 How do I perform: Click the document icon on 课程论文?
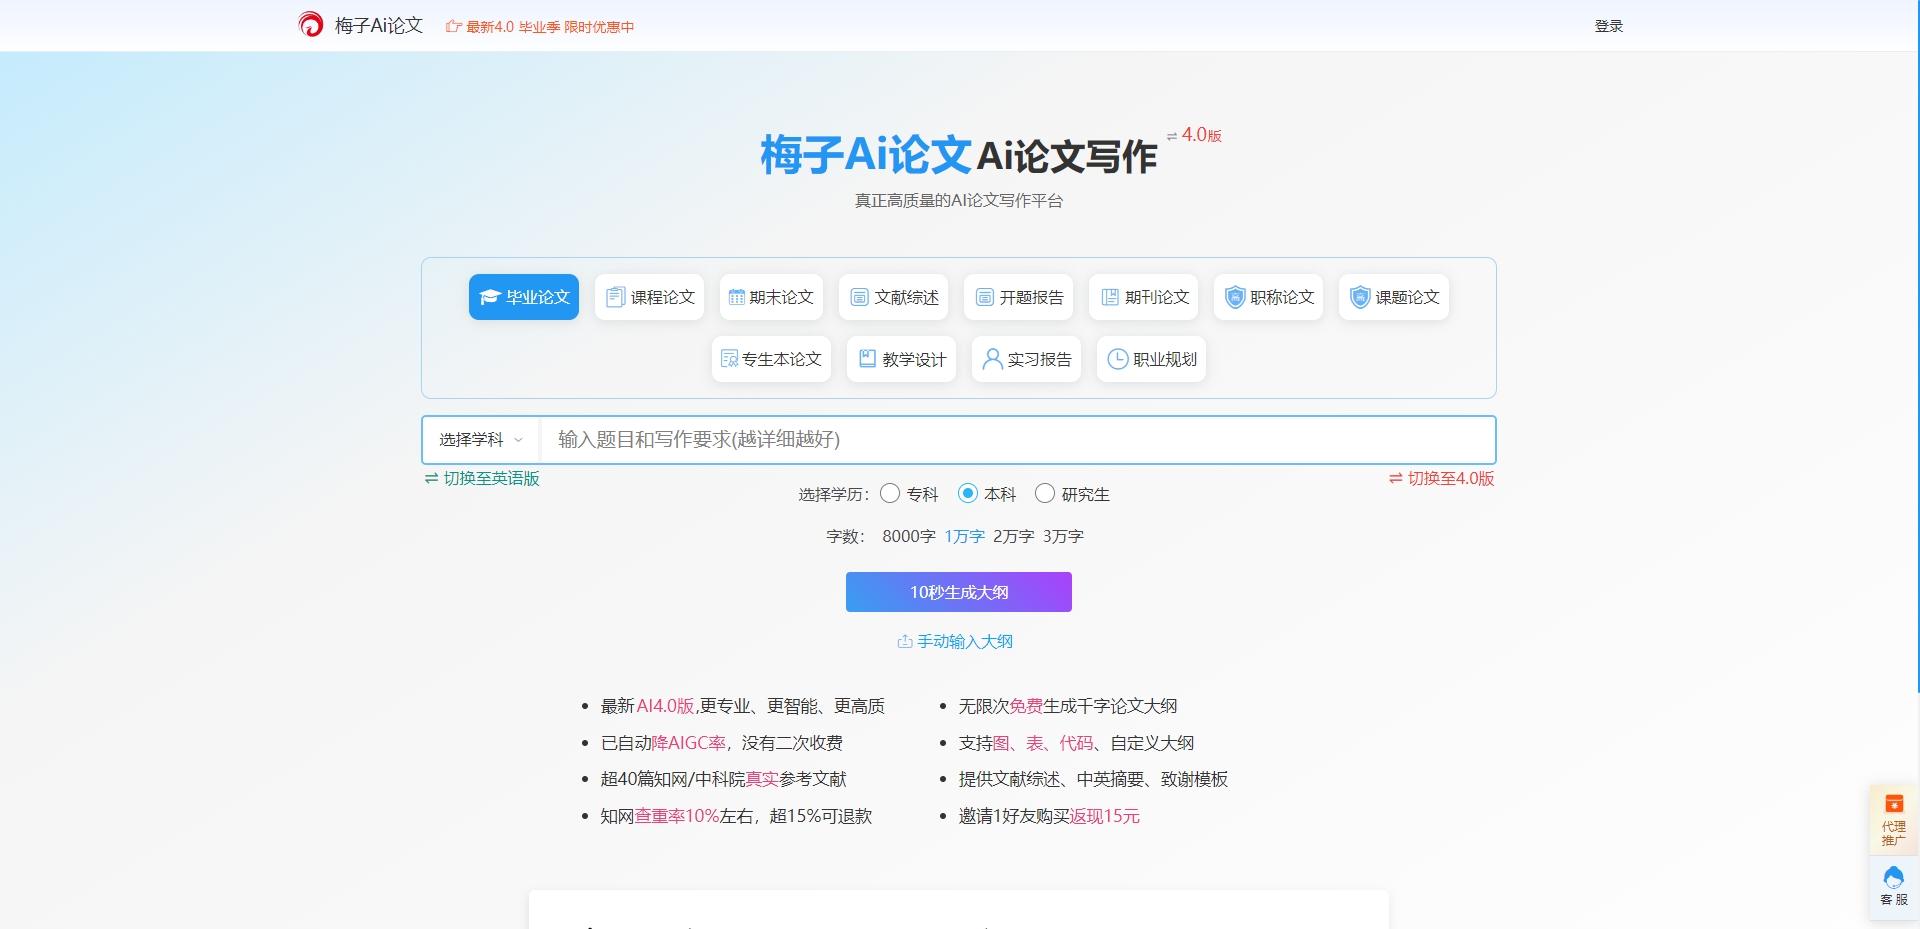[x=615, y=297]
